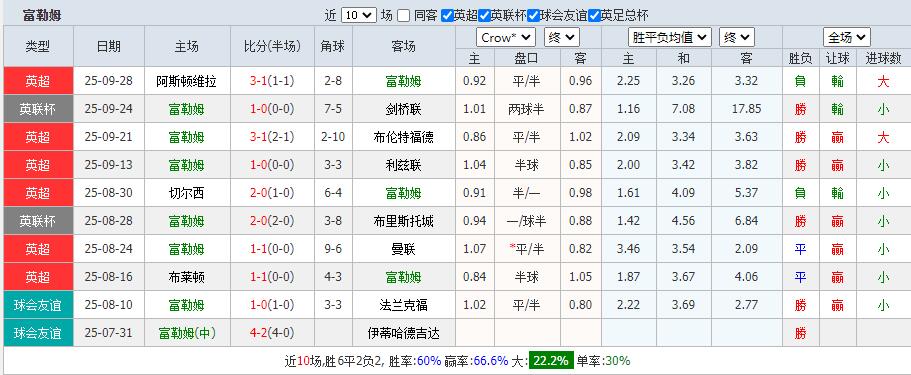Screen dimensions: 911x375
Task: Click the *平/半 handicap on 曼联 row
Action: point(526,249)
